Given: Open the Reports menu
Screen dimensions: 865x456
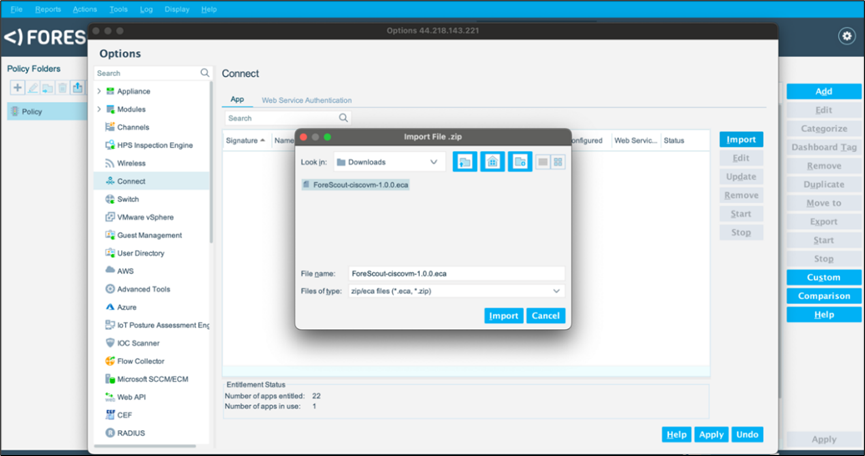Looking at the screenshot, I should (48, 9).
